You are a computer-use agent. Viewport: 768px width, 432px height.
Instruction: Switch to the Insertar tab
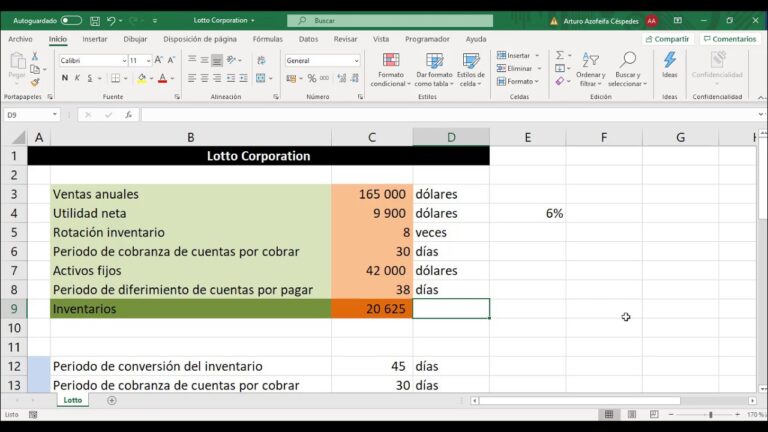[95, 39]
